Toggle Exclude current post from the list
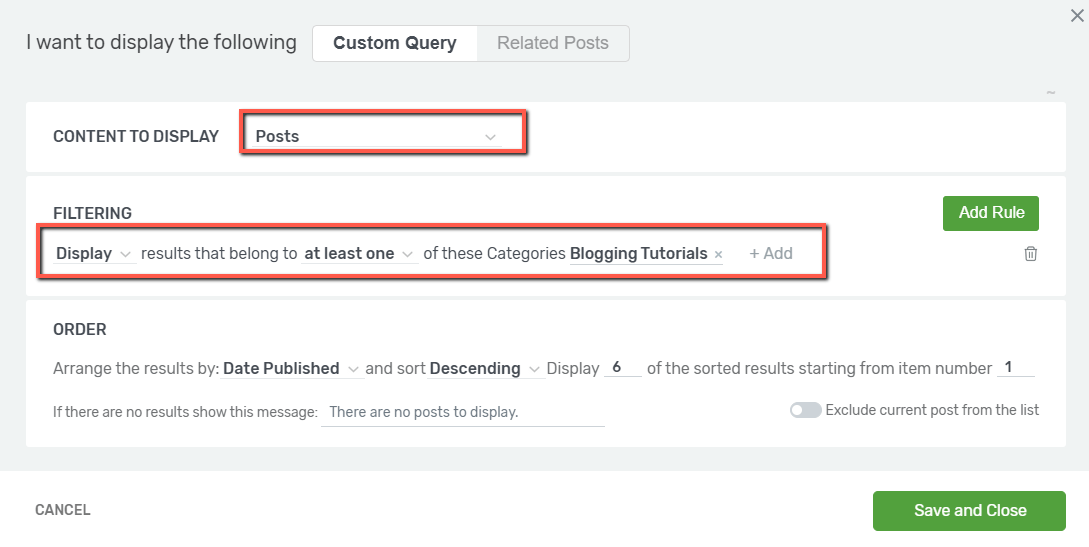The image size is (1089, 547). (x=806, y=410)
